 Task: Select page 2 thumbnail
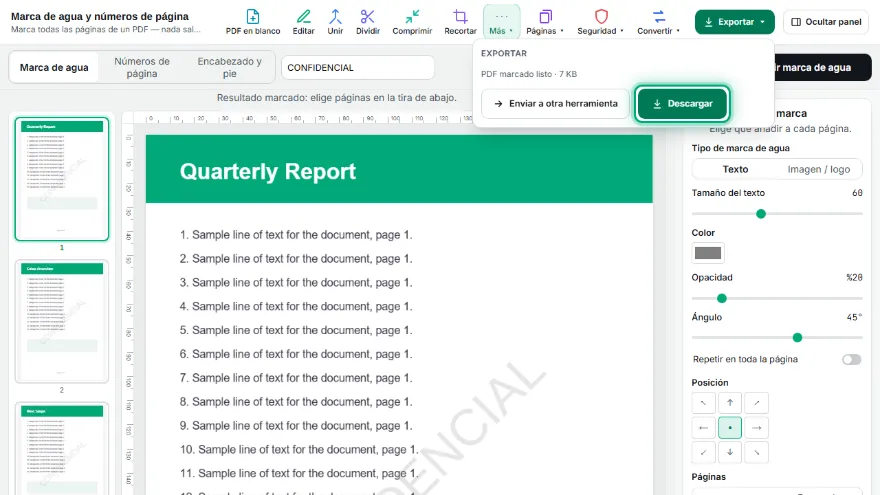click(x=62, y=321)
